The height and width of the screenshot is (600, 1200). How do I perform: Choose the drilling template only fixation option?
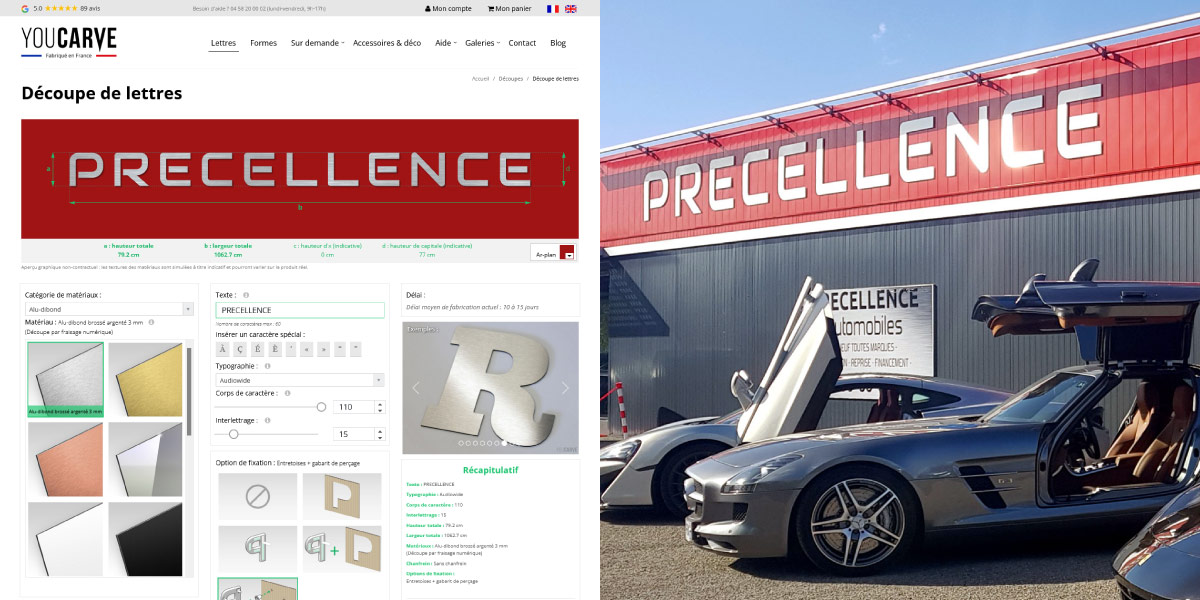coord(341,497)
